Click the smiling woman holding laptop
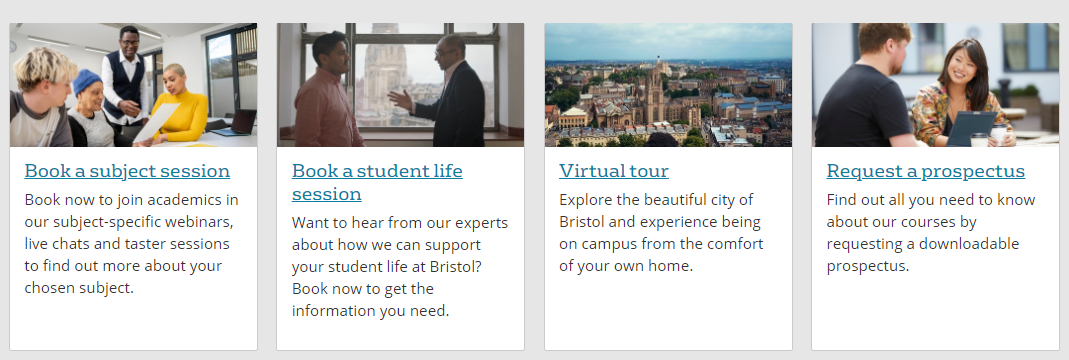 (x=961, y=93)
